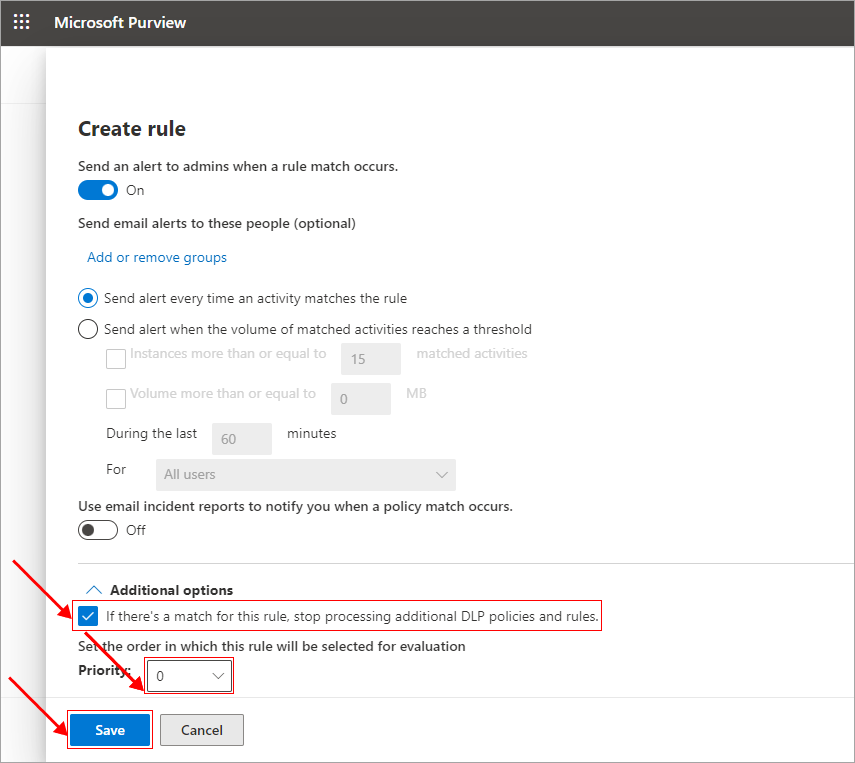Open the app launcher waffle icon
The image size is (855, 763).
pos(21,22)
